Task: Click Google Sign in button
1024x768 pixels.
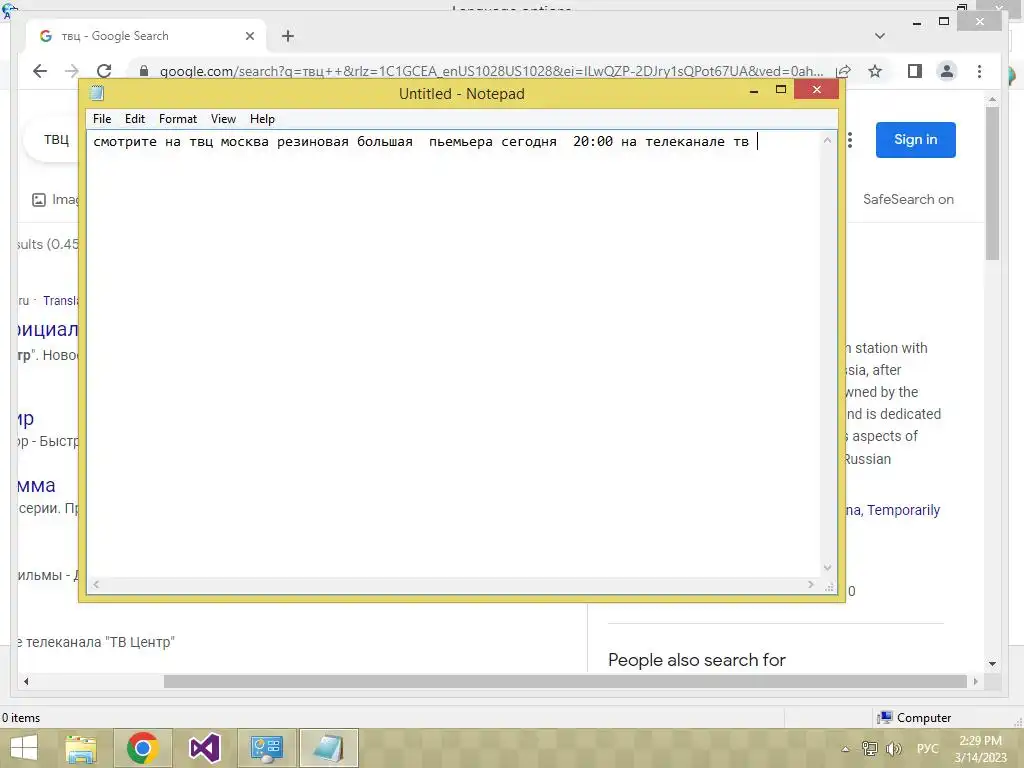Action: 916,140
